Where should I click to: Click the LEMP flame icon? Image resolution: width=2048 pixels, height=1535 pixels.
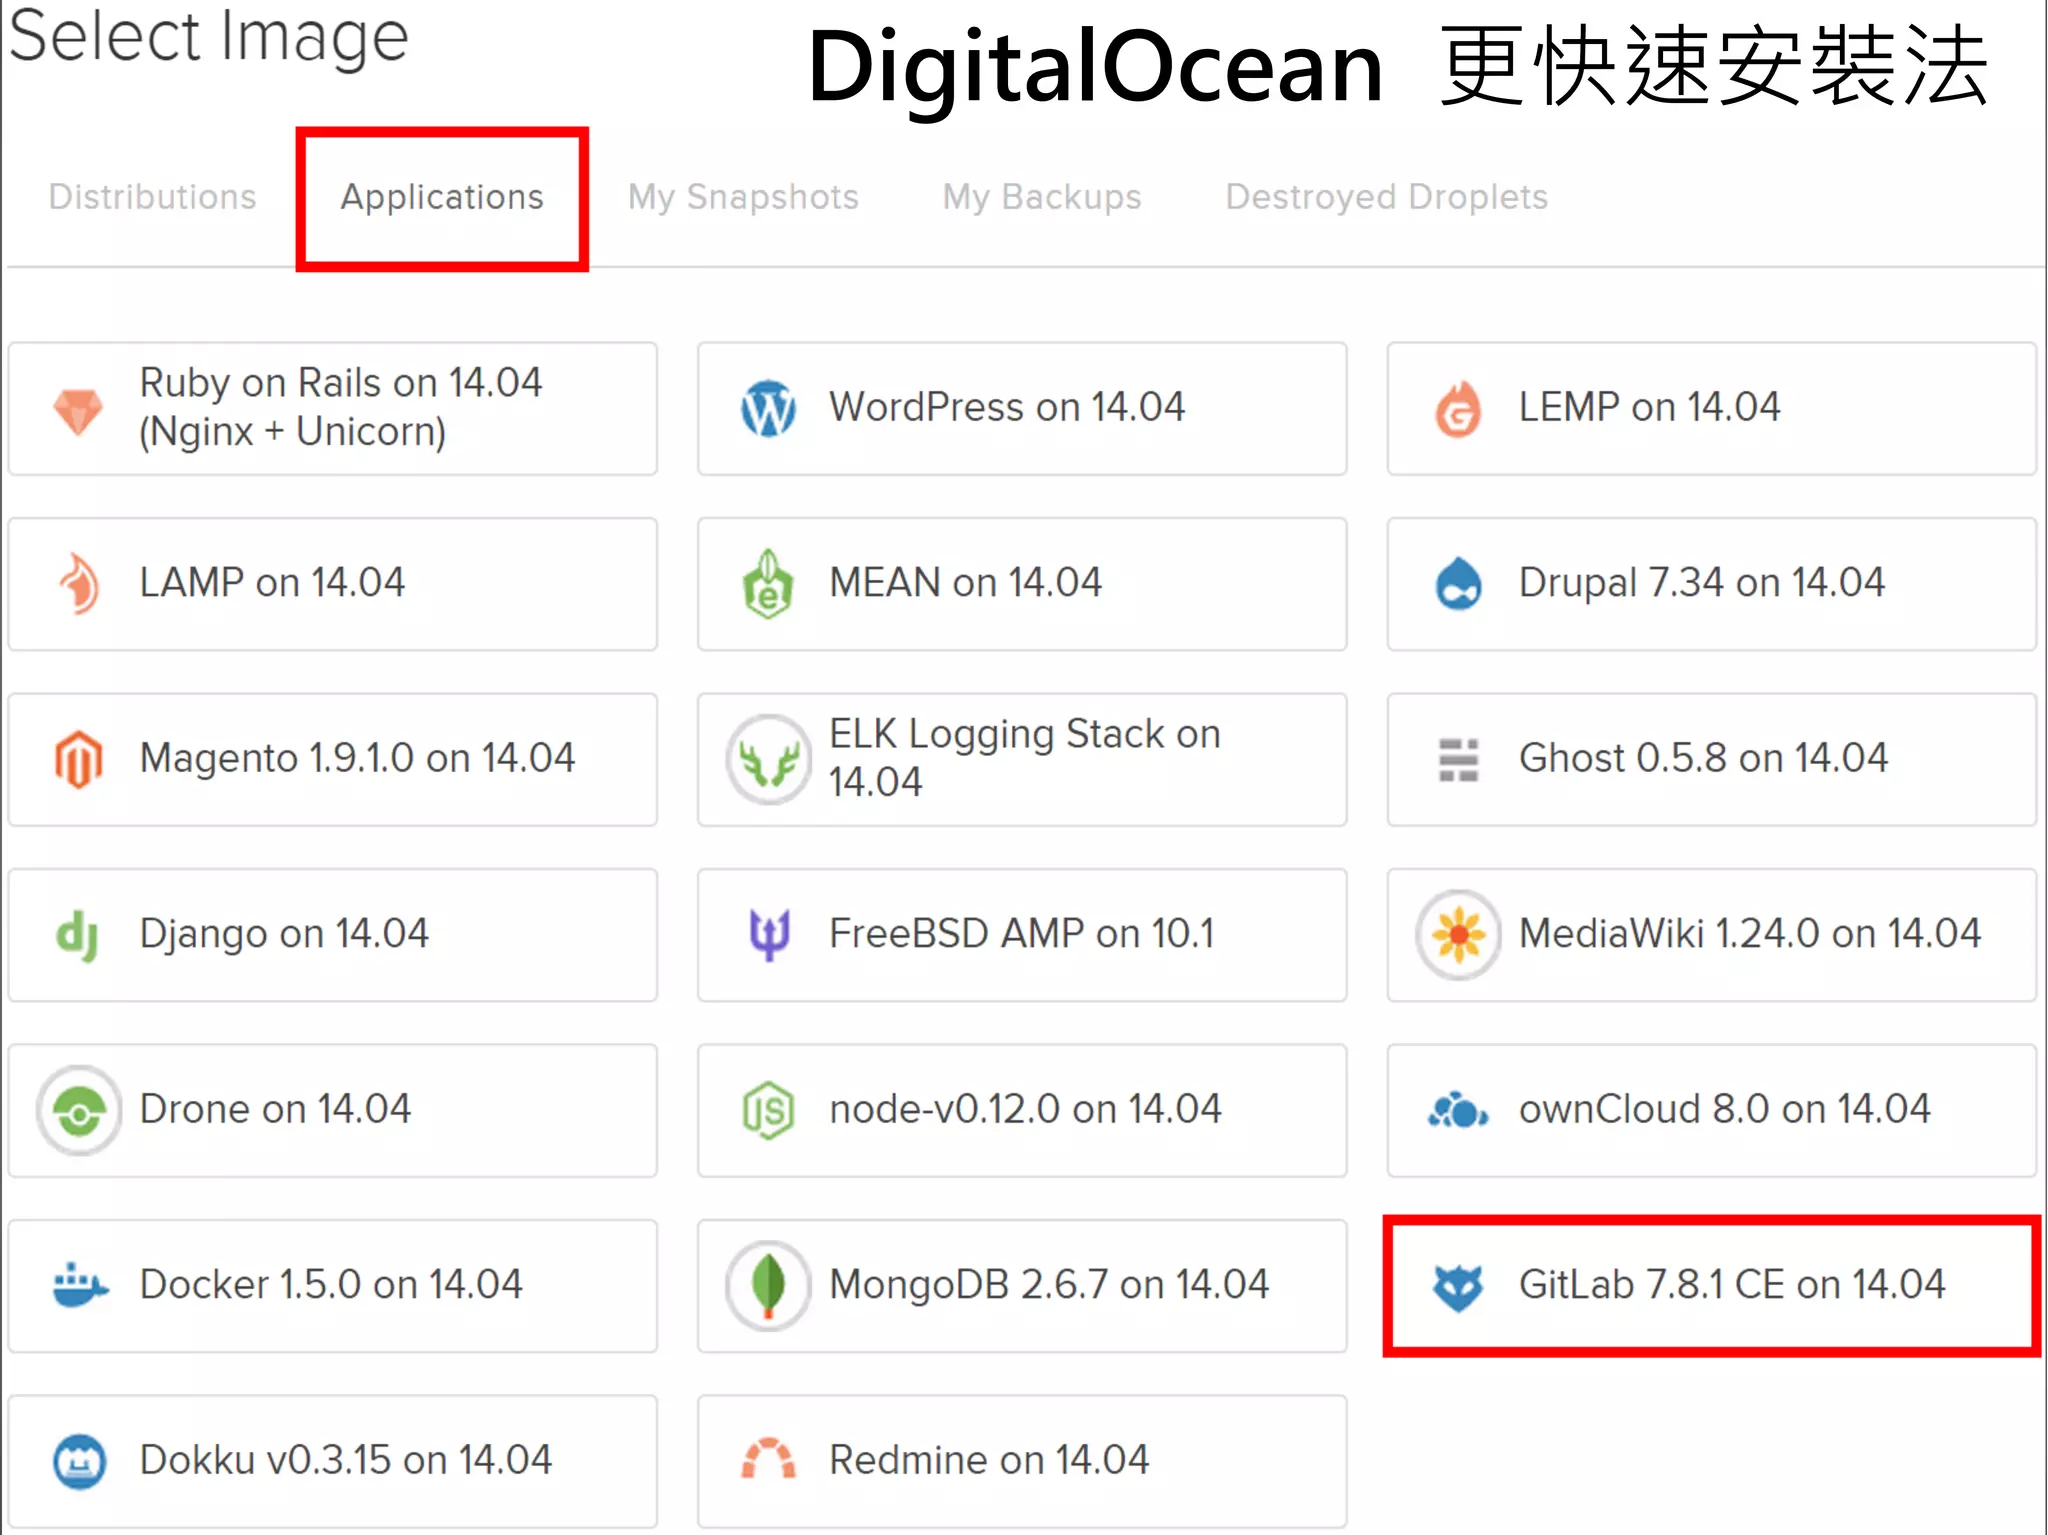pyautogui.click(x=1458, y=410)
